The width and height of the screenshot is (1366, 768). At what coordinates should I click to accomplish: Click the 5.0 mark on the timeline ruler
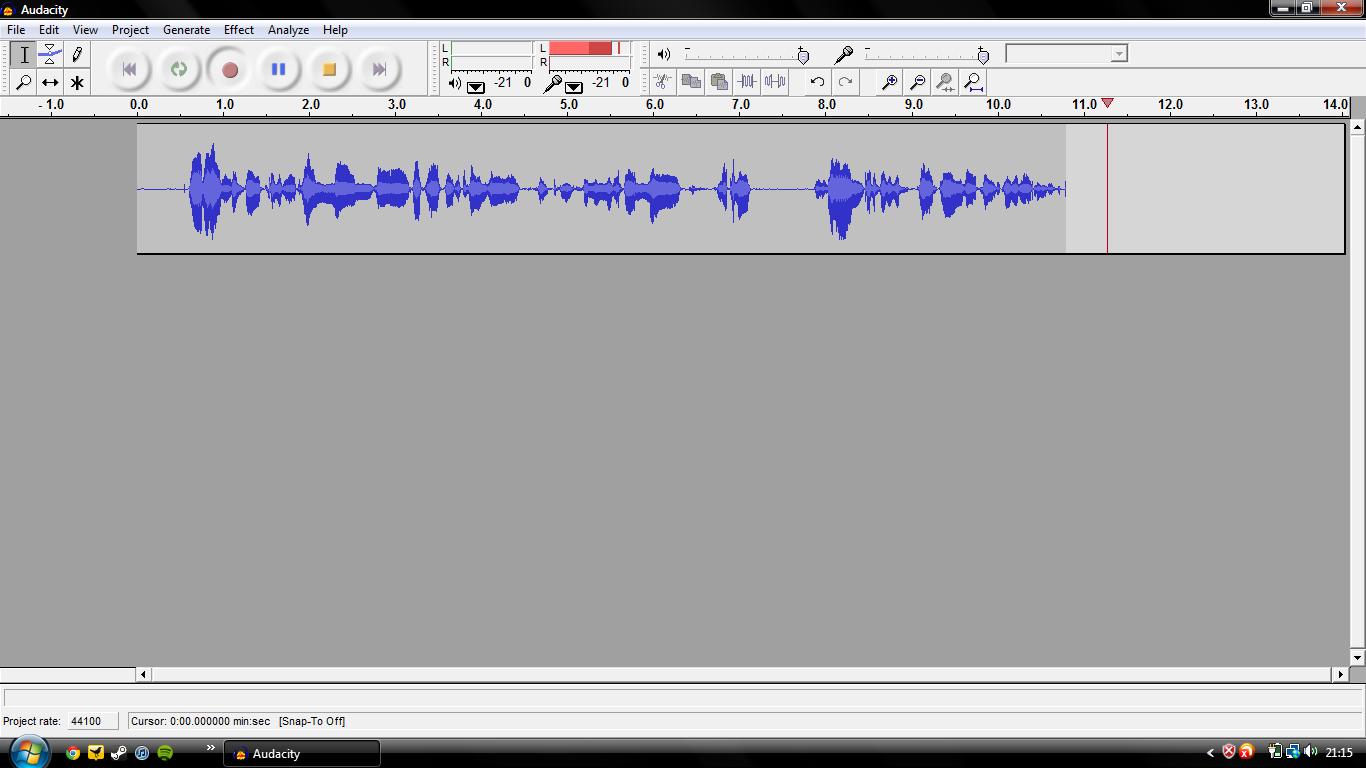click(568, 104)
